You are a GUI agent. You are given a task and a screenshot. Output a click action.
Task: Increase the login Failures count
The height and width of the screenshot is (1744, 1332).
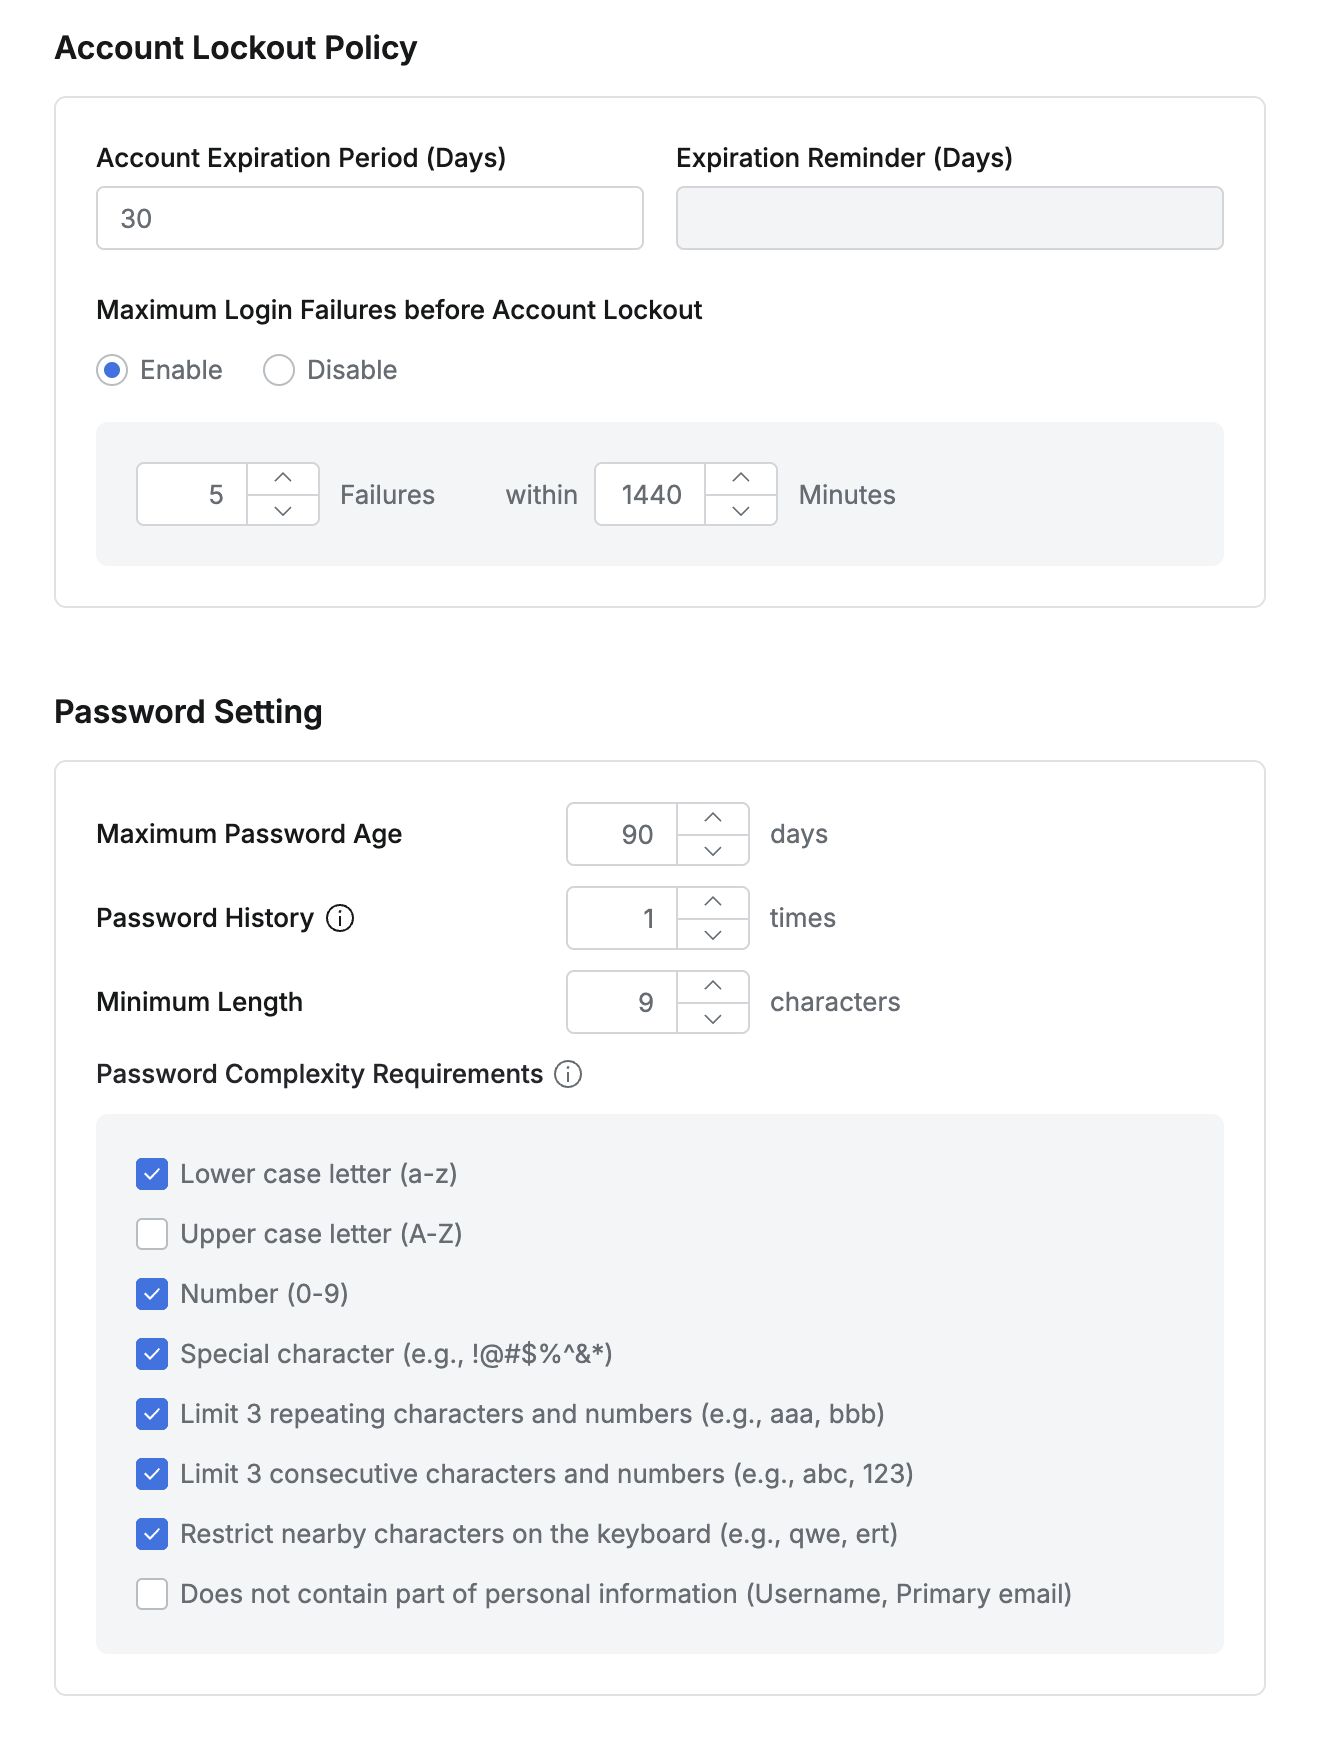click(x=283, y=479)
